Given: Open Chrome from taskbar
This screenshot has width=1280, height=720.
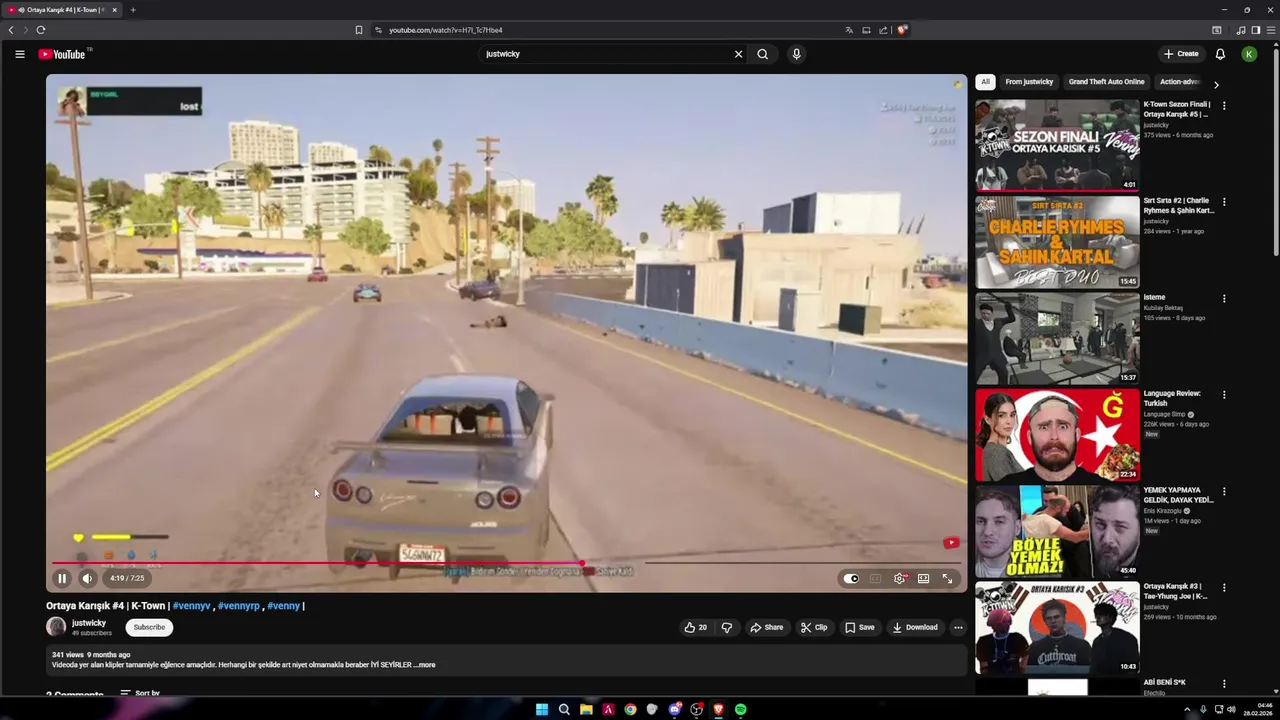Looking at the screenshot, I should pyautogui.click(x=630, y=709).
